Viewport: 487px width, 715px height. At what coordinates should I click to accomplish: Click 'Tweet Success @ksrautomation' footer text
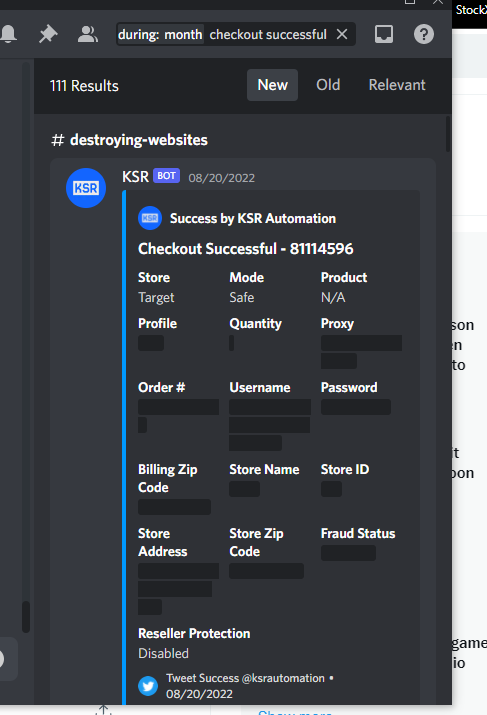[245, 678]
